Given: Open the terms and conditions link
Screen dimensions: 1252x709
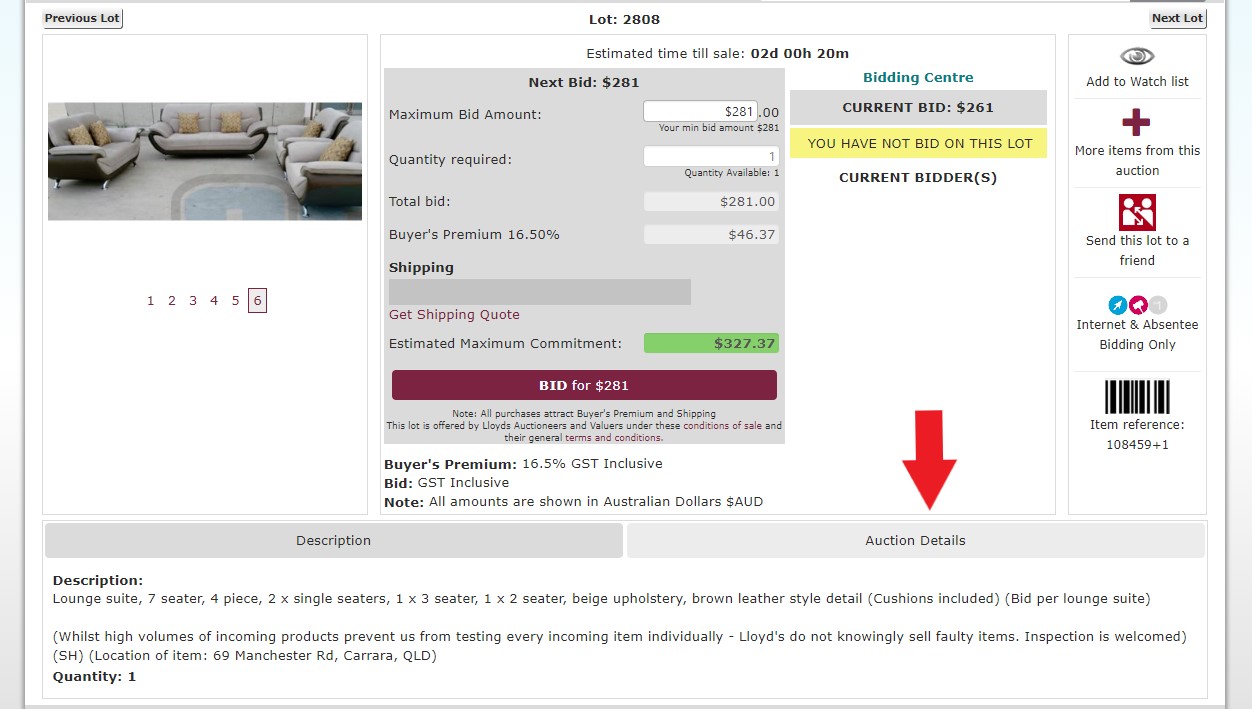Looking at the screenshot, I should pos(612,437).
